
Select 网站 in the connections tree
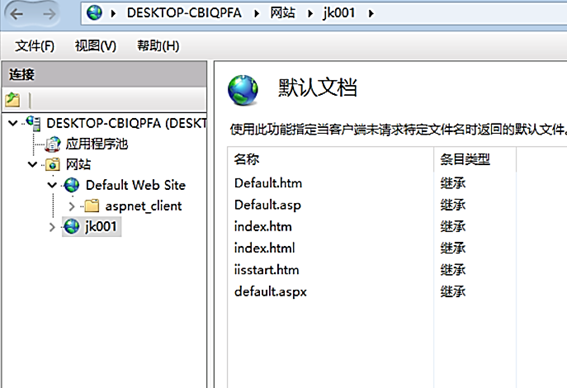78,165
